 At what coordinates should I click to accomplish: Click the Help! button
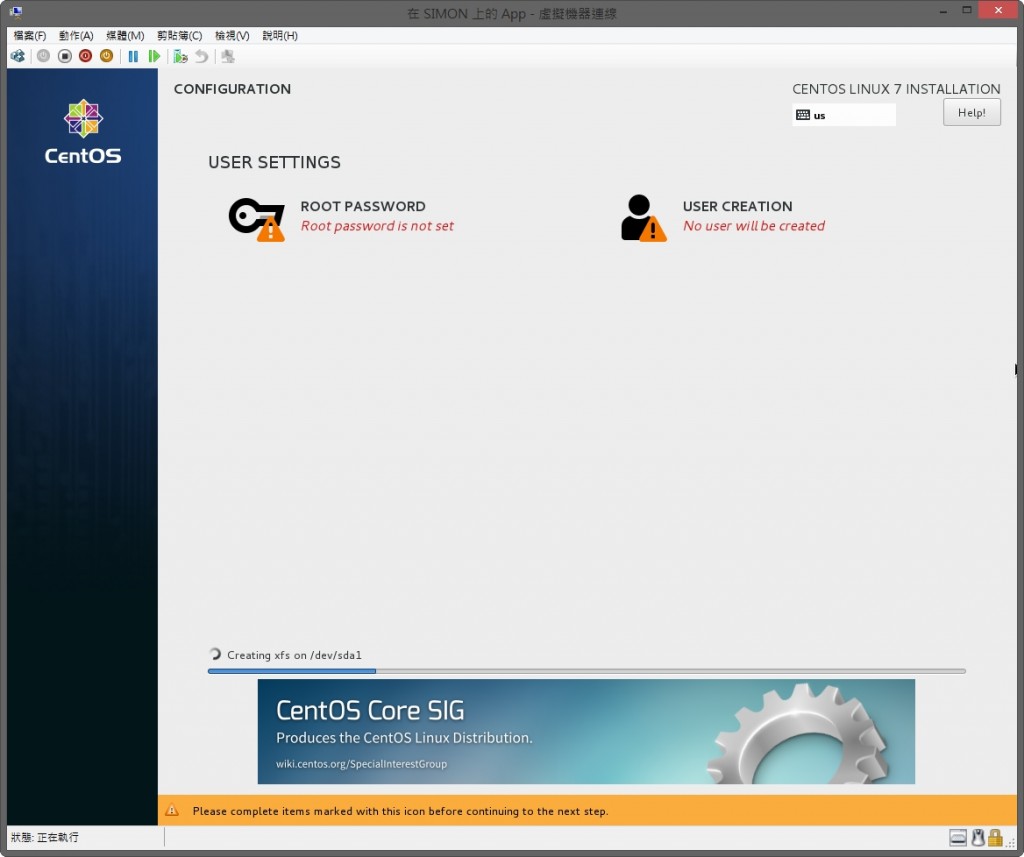972,112
